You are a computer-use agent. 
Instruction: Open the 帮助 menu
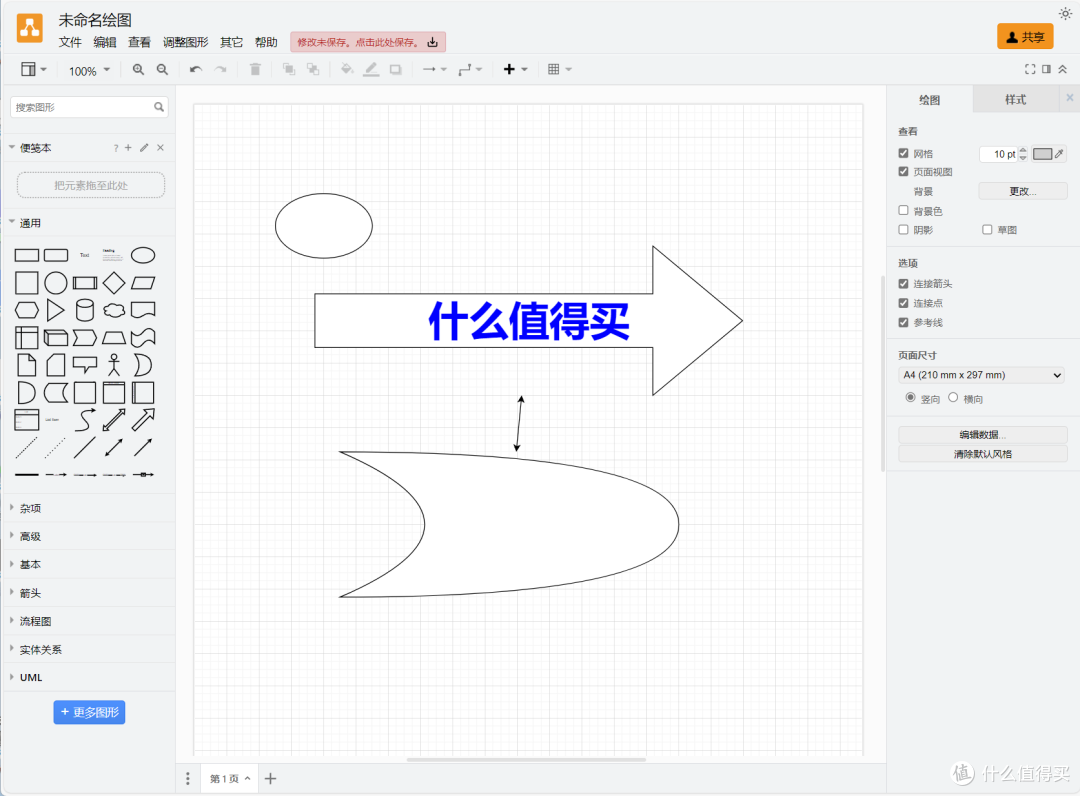pos(266,43)
